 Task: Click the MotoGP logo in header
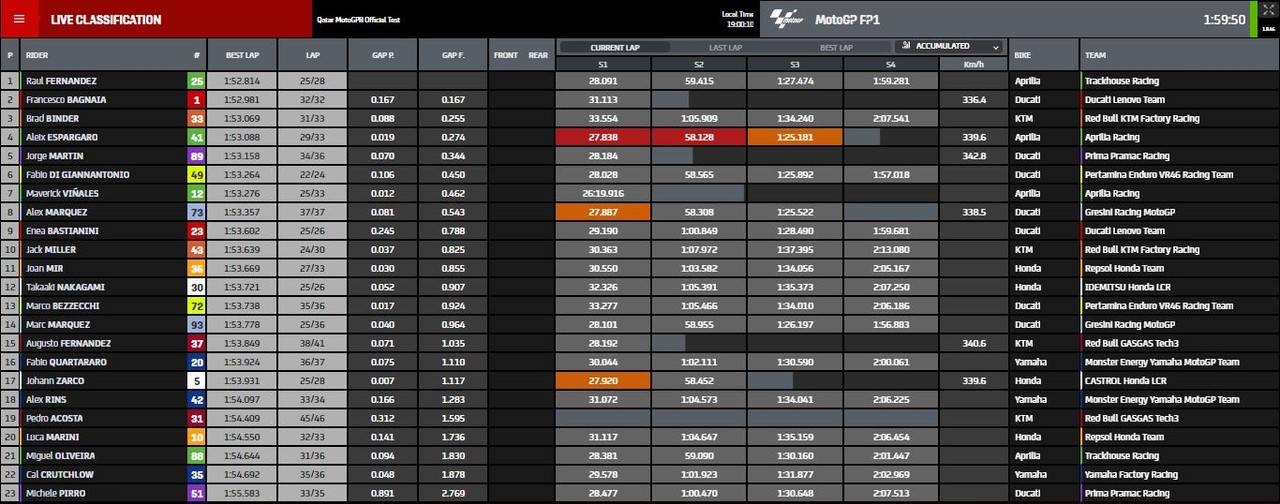click(789, 19)
